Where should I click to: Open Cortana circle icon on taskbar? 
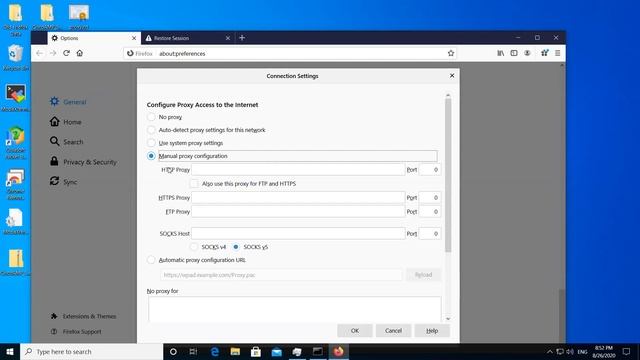pos(173,351)
